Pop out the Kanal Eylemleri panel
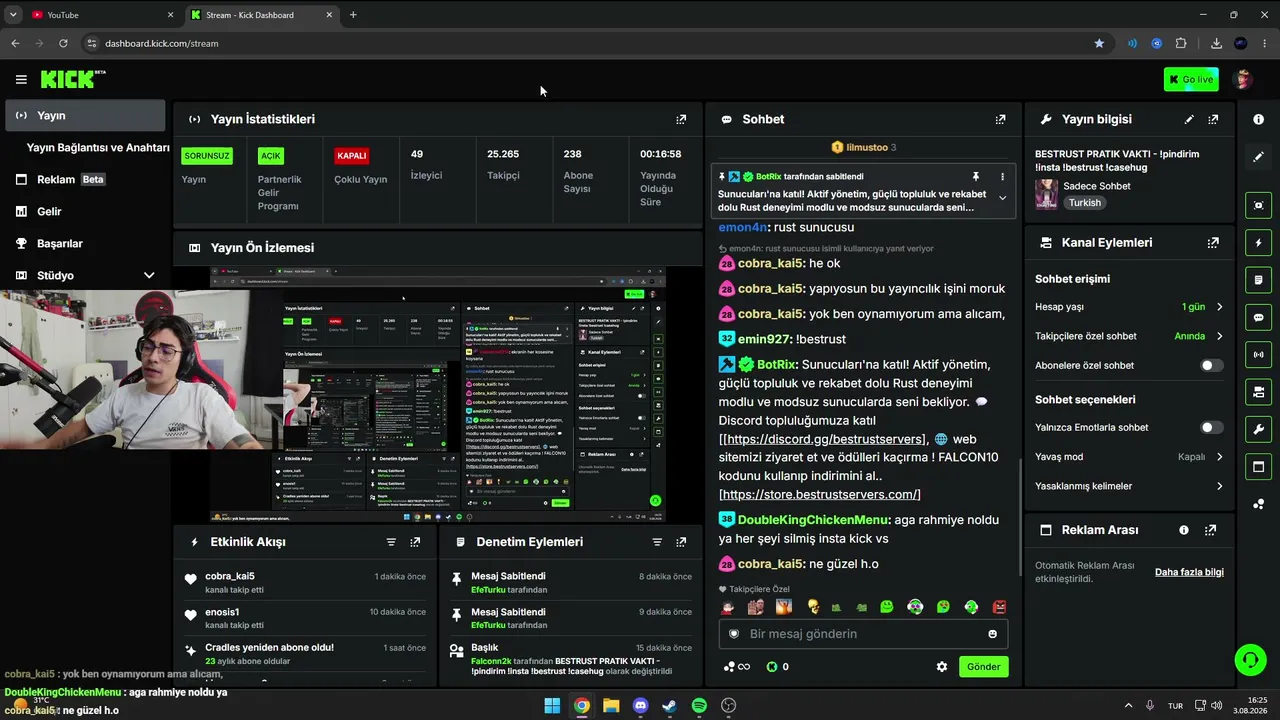The height and width of the screenshot is (720, 1280). [1213, 243]
